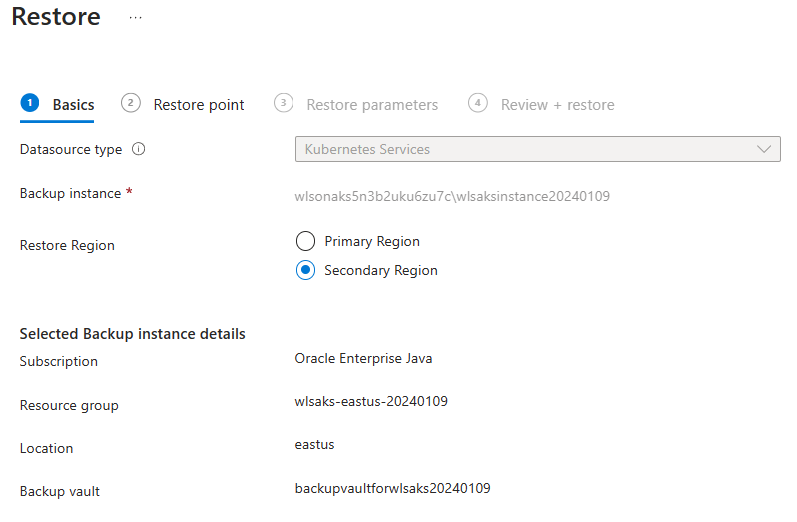Switch to the Basics tab
797x522 pixels.
click(73, 105)
